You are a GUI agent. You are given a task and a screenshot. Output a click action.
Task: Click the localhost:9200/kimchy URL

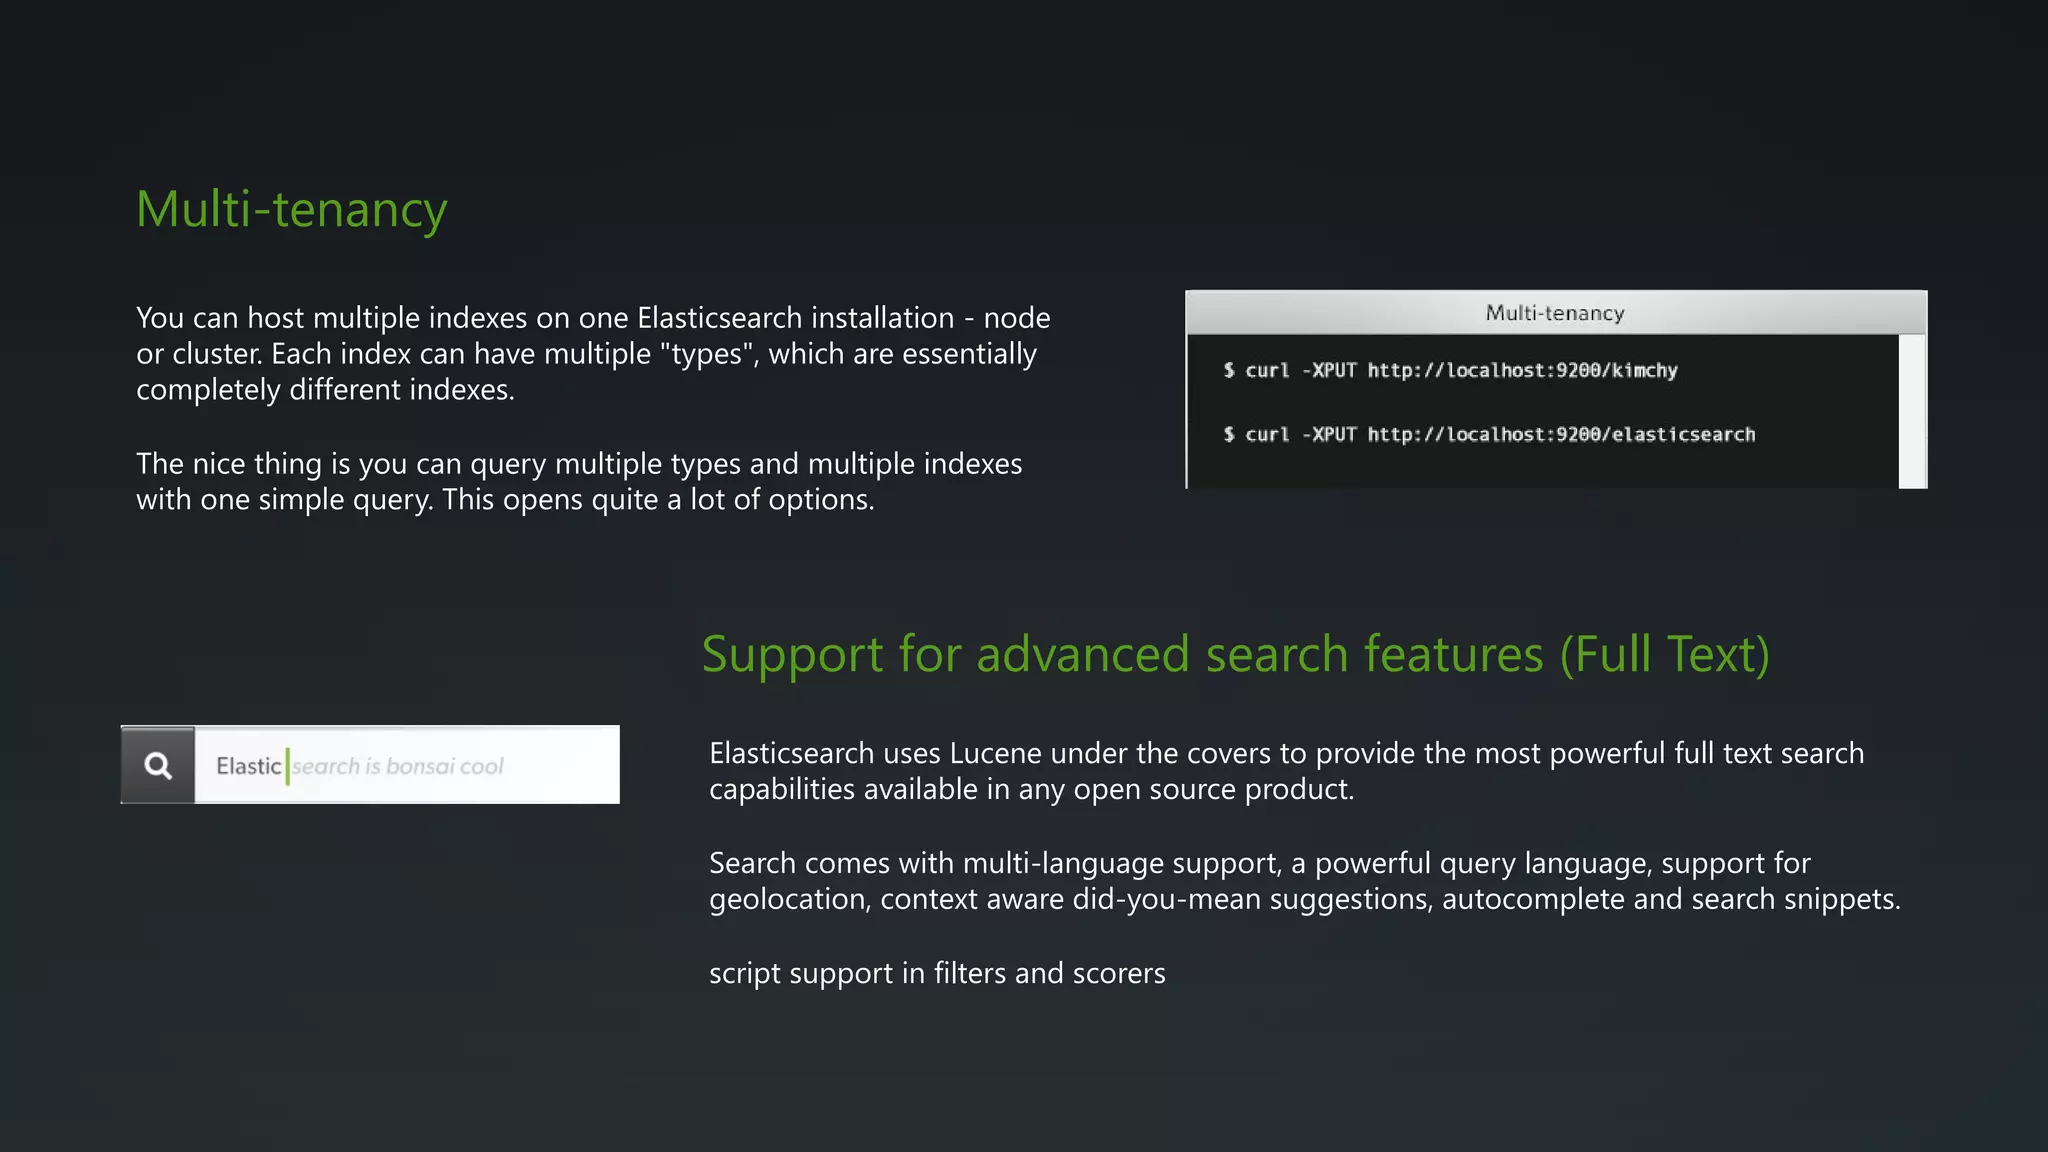1522,371
